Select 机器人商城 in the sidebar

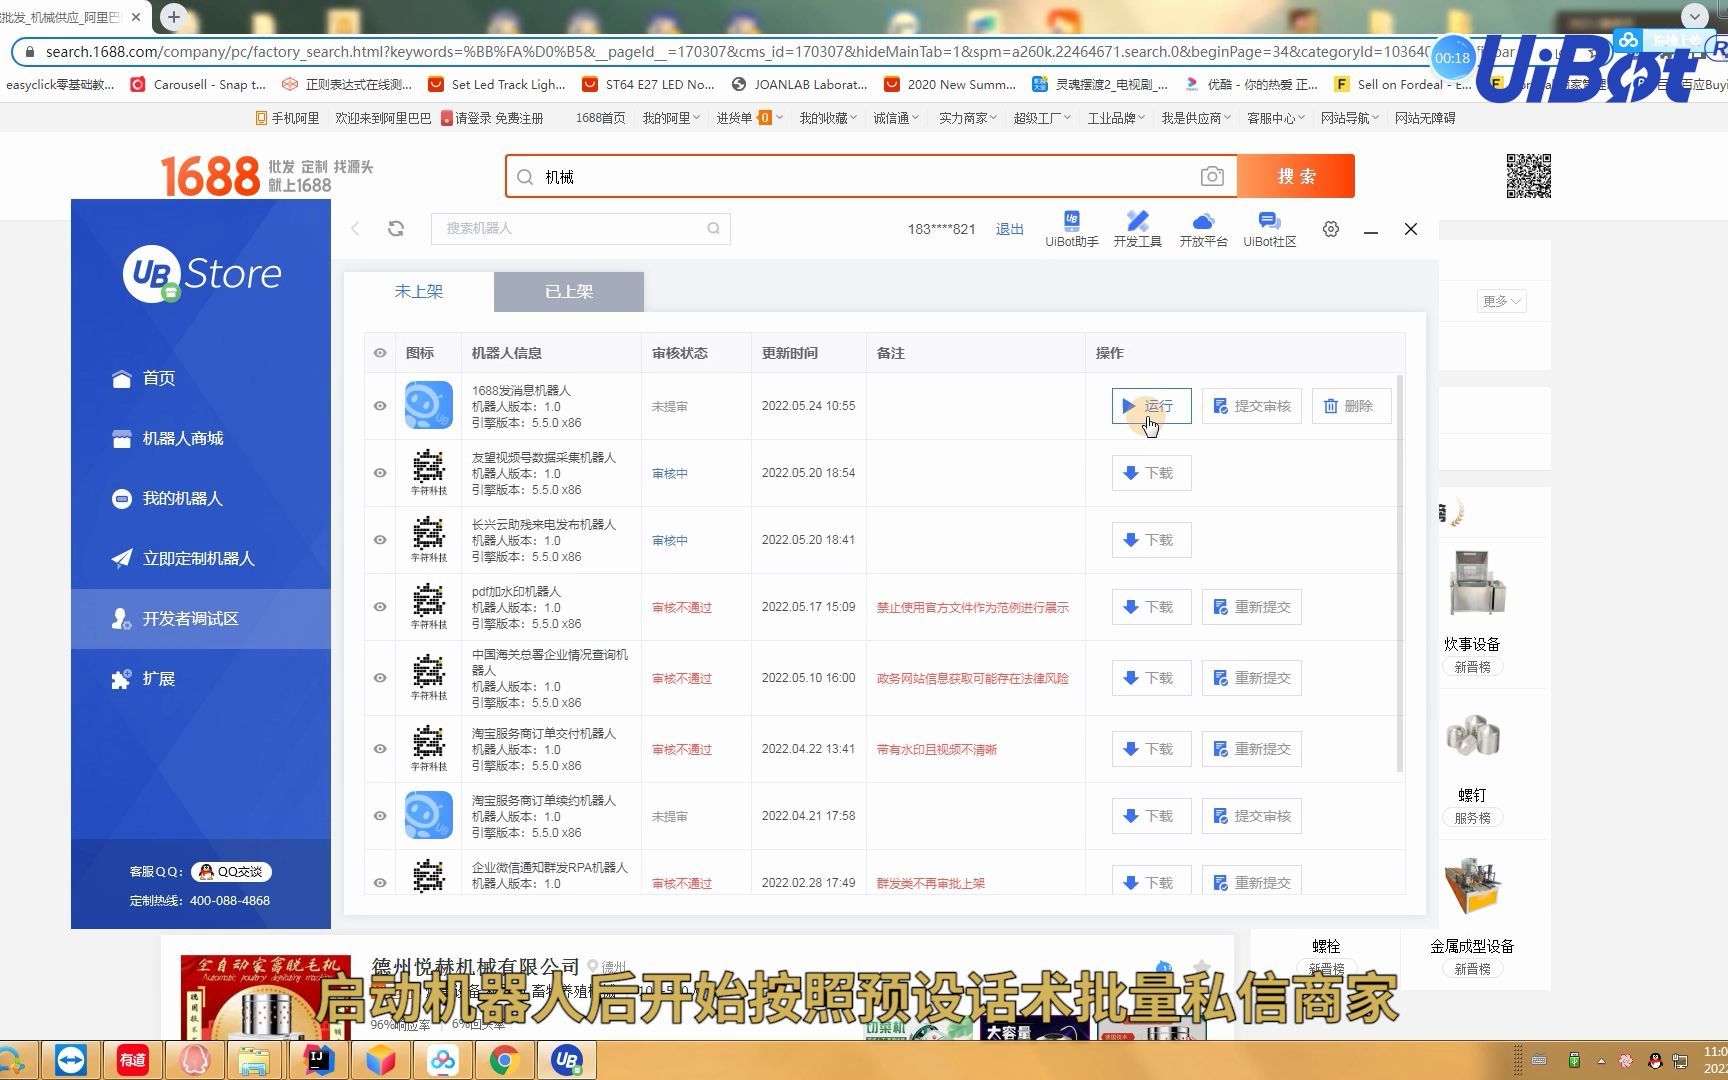183,438
